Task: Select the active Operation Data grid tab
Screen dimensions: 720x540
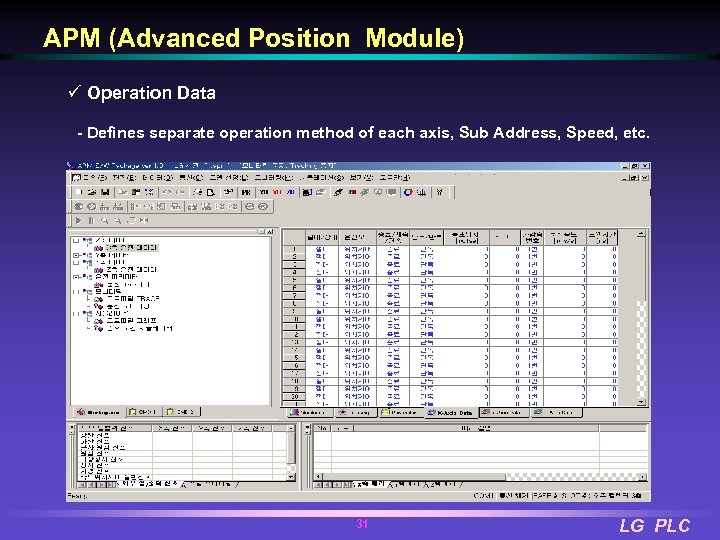Action: pos(450,413)
